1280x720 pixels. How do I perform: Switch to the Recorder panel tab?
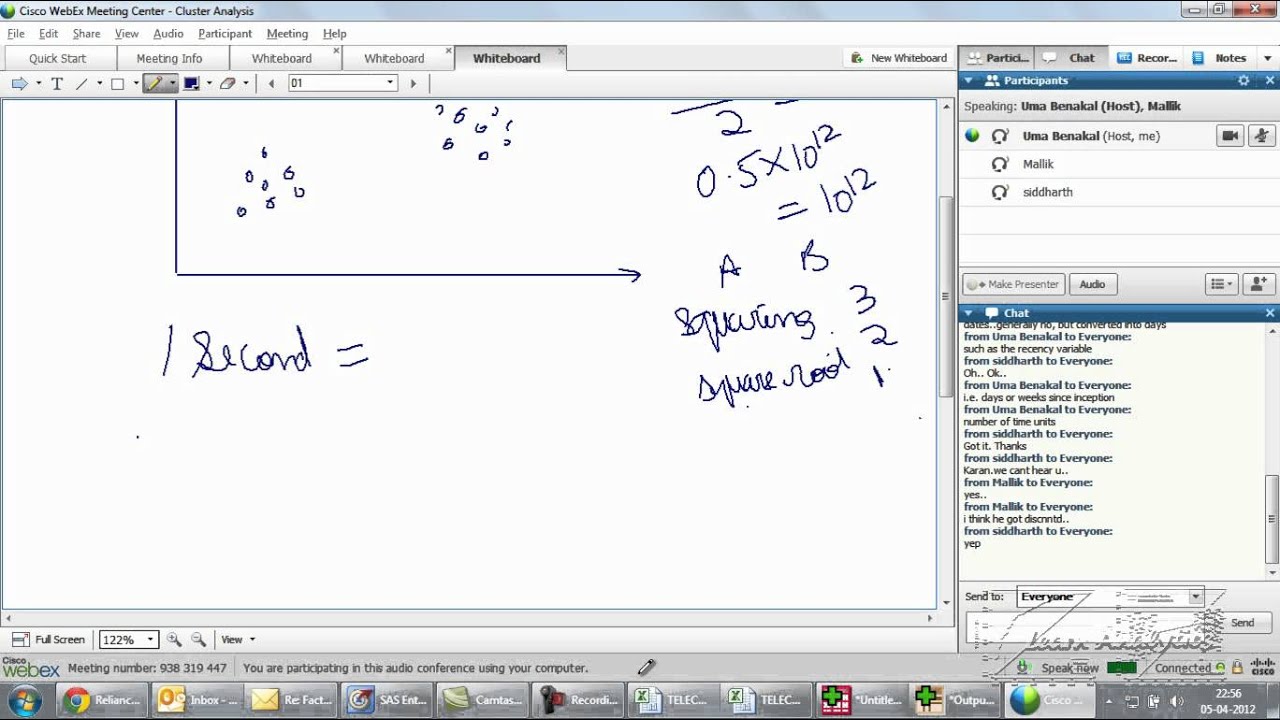(x=1146, y=58)
